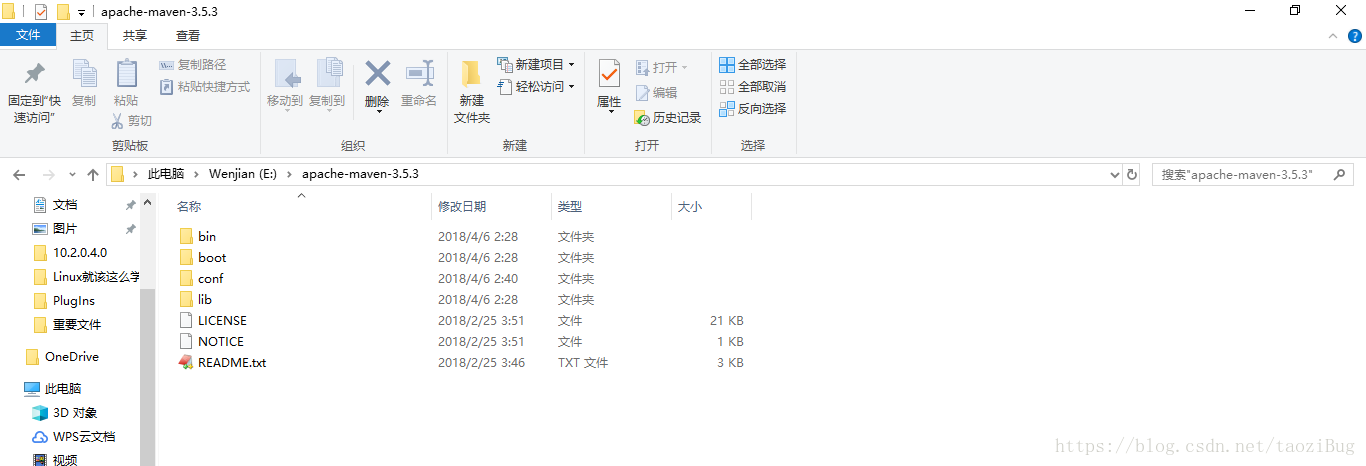Viewport: 1366px width, 466px height.
Task: Collapse the ribbon with the chevron
Action: (1332, 35)
